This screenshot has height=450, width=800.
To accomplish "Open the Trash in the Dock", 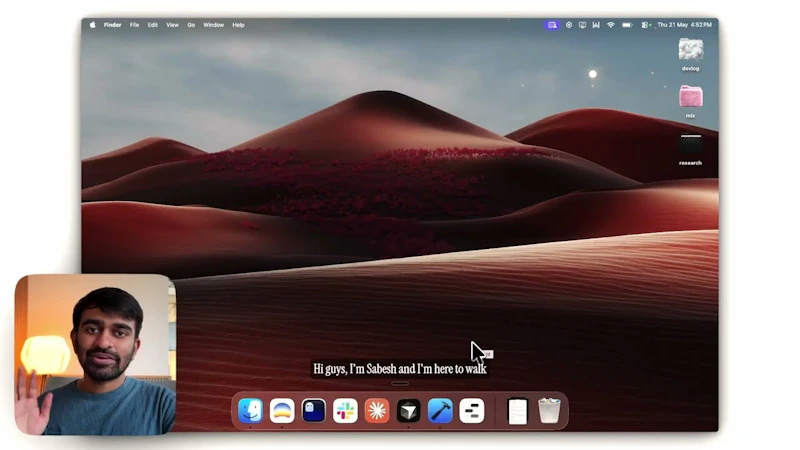I will [x=549, y=411].
